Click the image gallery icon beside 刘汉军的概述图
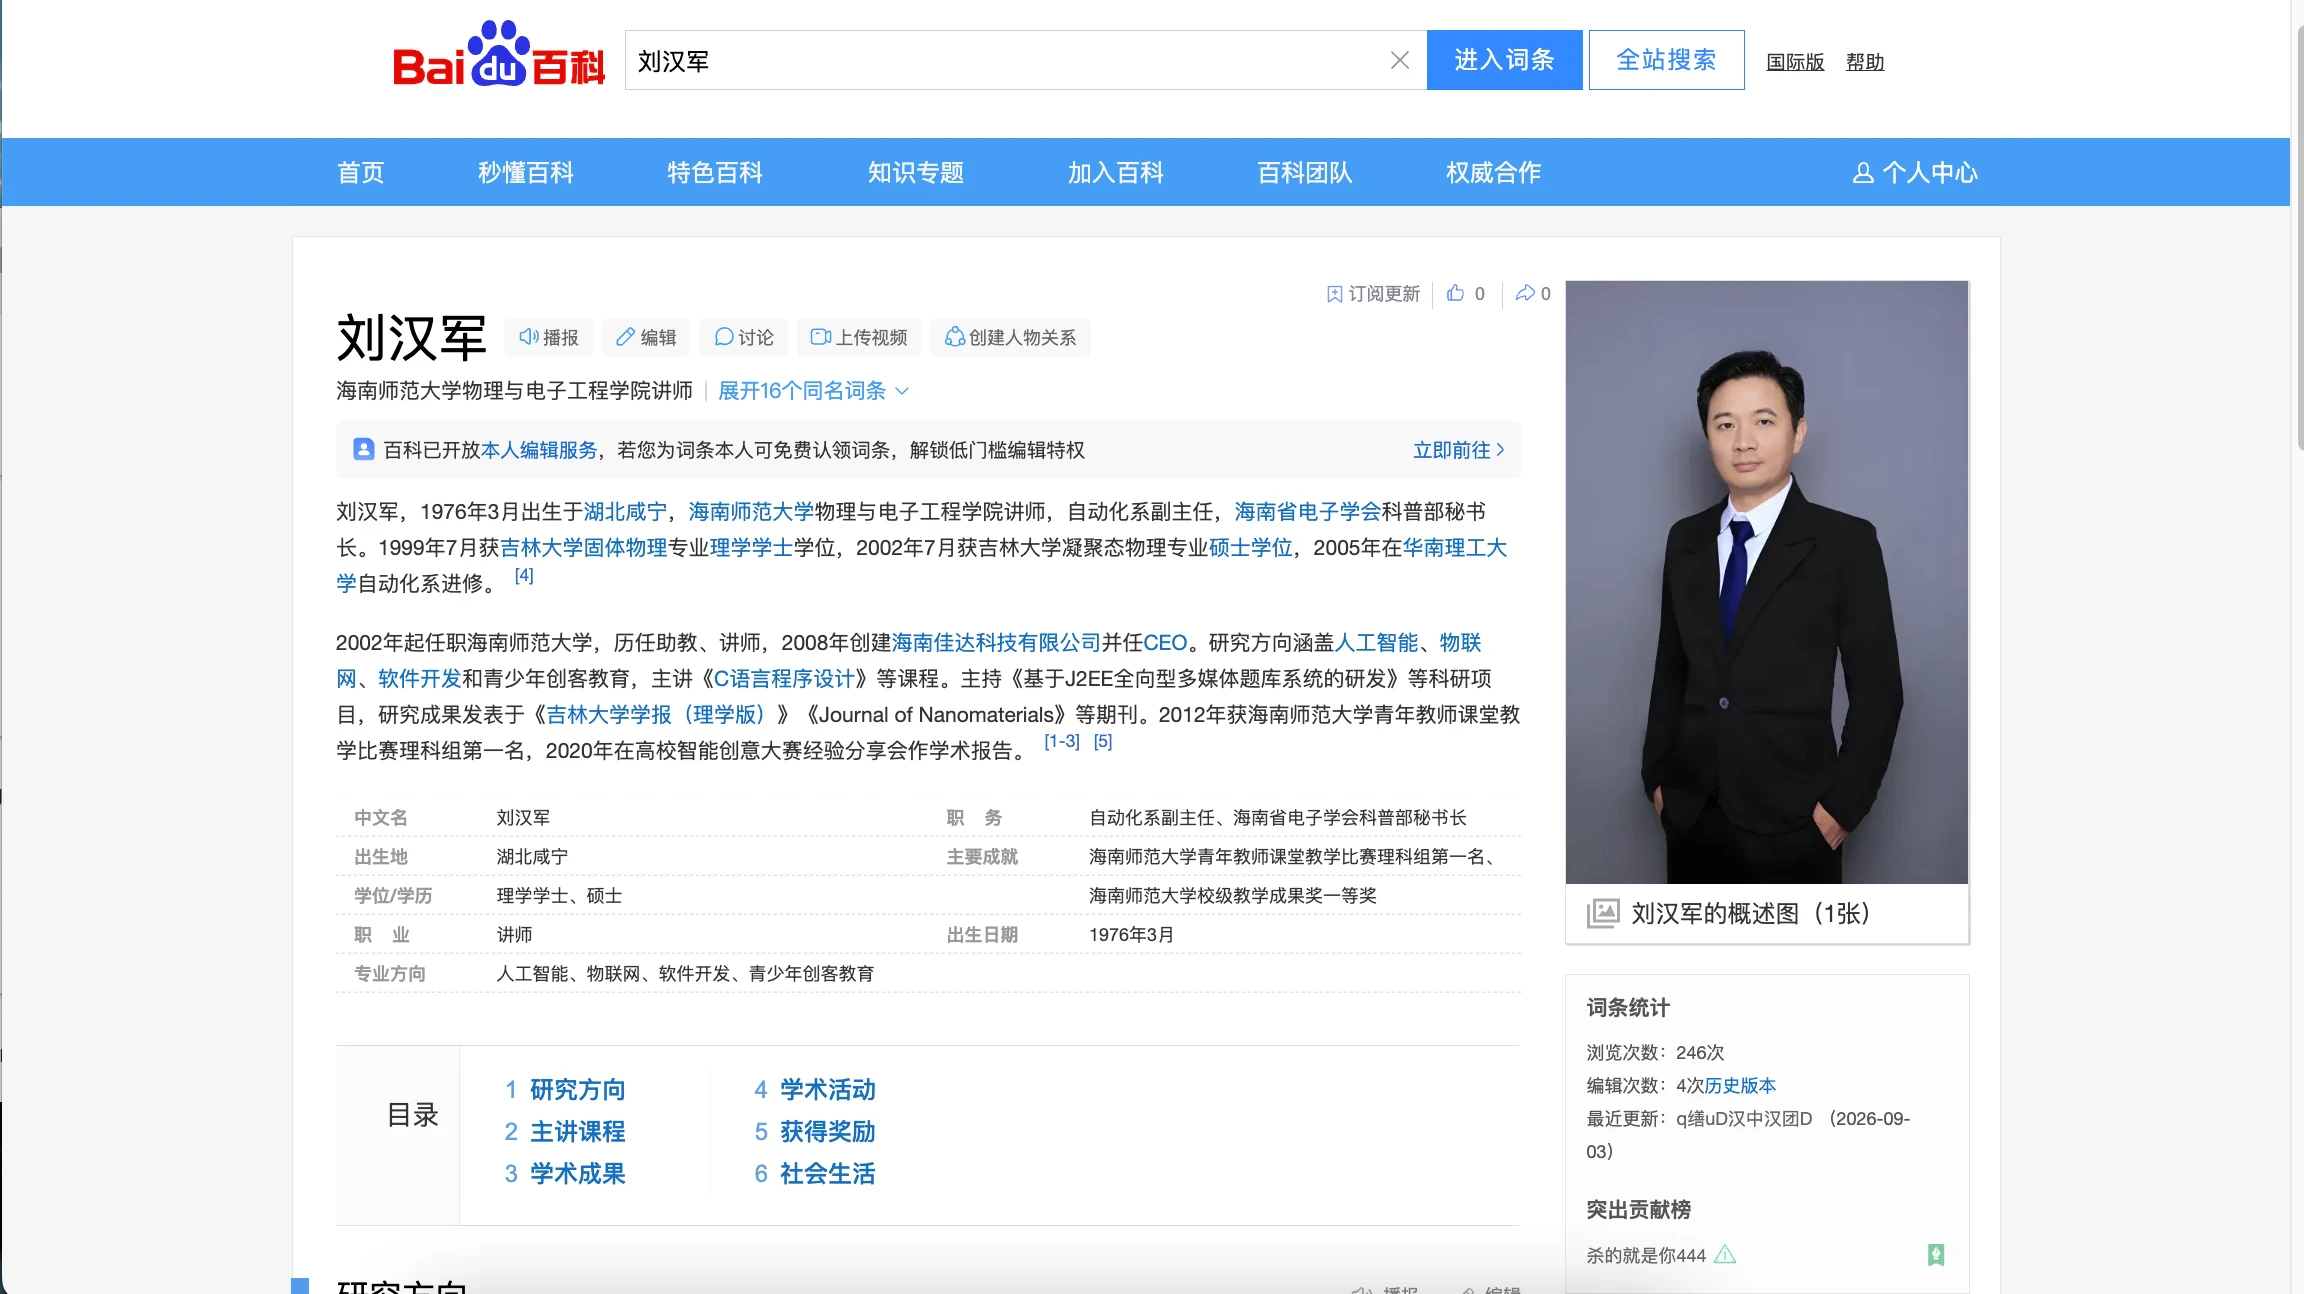2304x1294 pixels. click(x=1603, y=913)
